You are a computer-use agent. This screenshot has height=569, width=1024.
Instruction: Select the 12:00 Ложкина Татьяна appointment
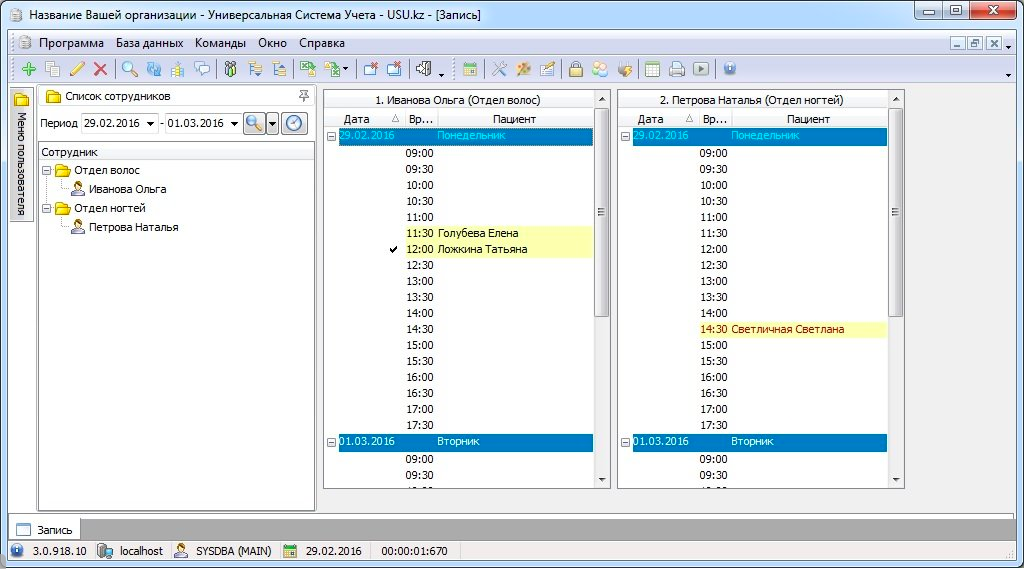coord(499,249)
